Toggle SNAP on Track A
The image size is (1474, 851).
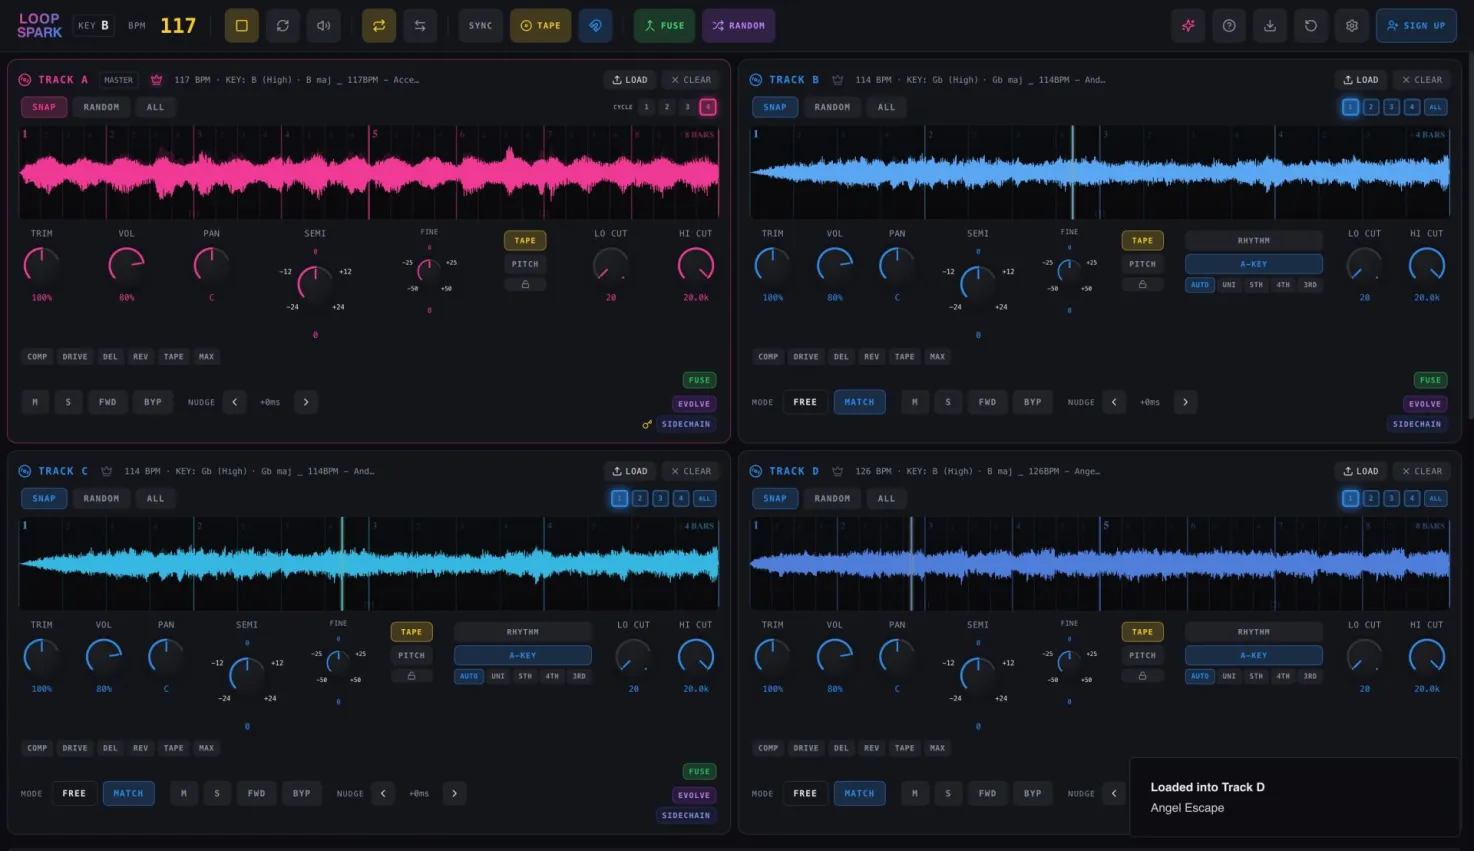(x=44, y=107)
